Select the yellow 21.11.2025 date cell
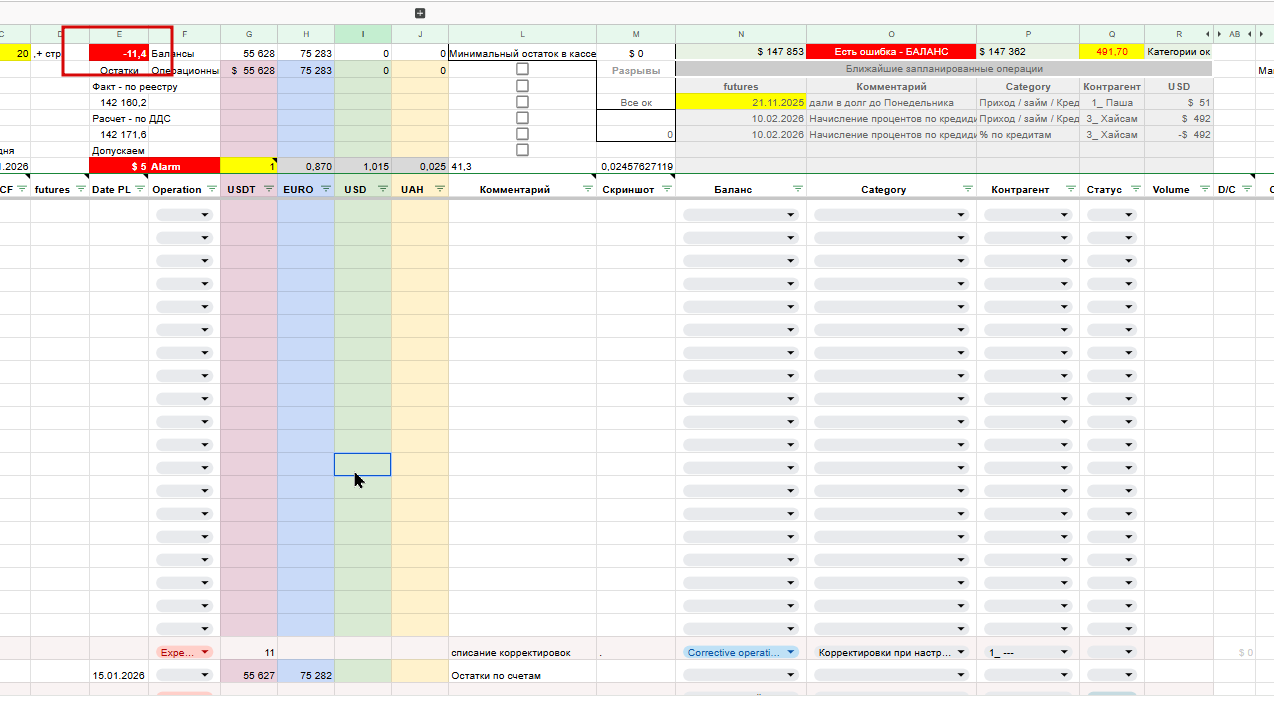Screen dimensions: 1274x702 click(x=741, y=102)
